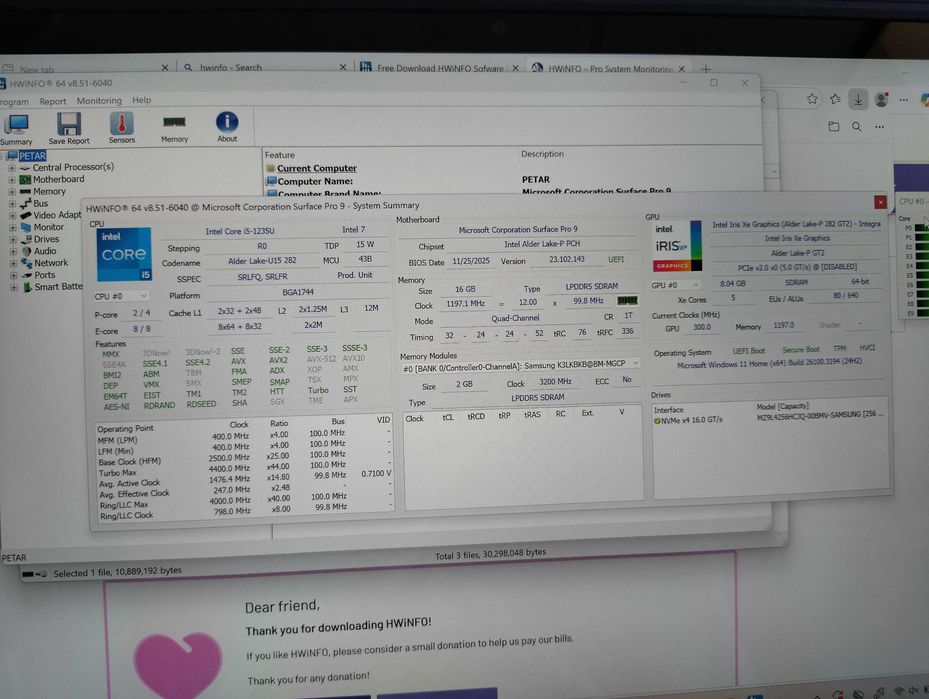This screenshot has height=699, width=929.
Task: Close the New tab browser tab
Action: coord(165,68)
